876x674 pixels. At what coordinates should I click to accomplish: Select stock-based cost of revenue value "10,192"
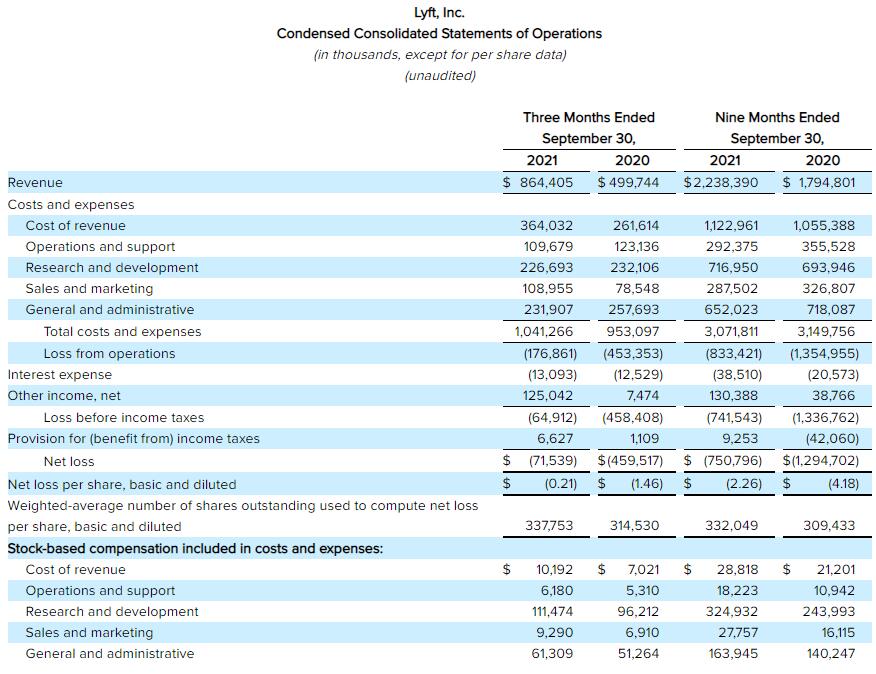click(555, 569)
